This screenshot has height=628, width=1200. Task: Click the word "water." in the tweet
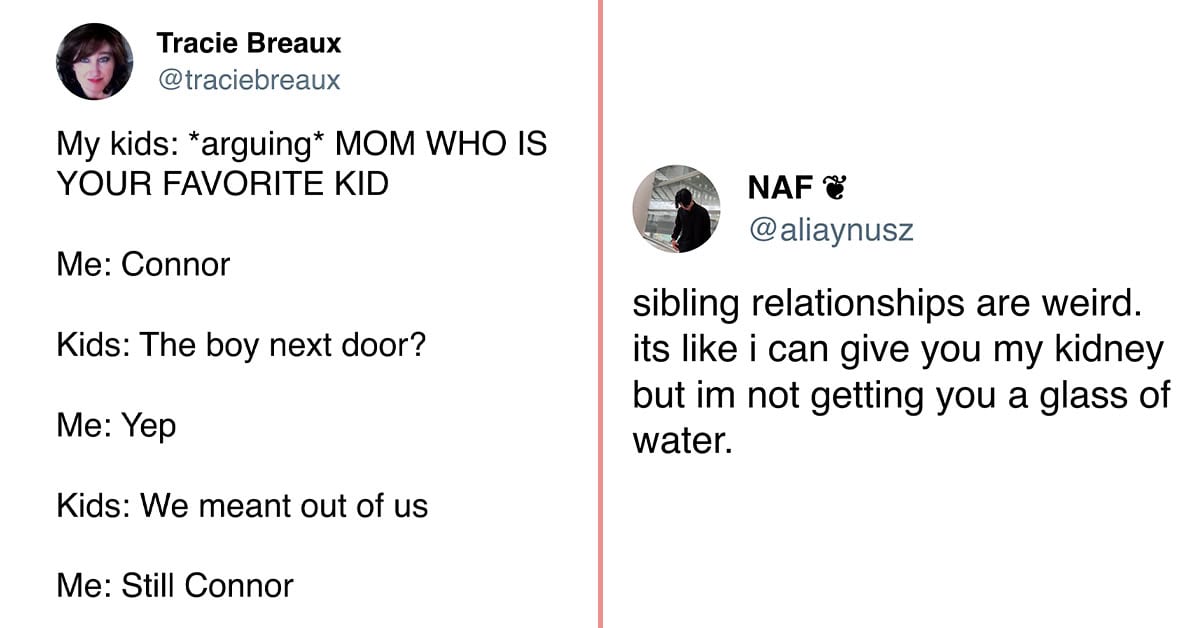click(682, 441)
